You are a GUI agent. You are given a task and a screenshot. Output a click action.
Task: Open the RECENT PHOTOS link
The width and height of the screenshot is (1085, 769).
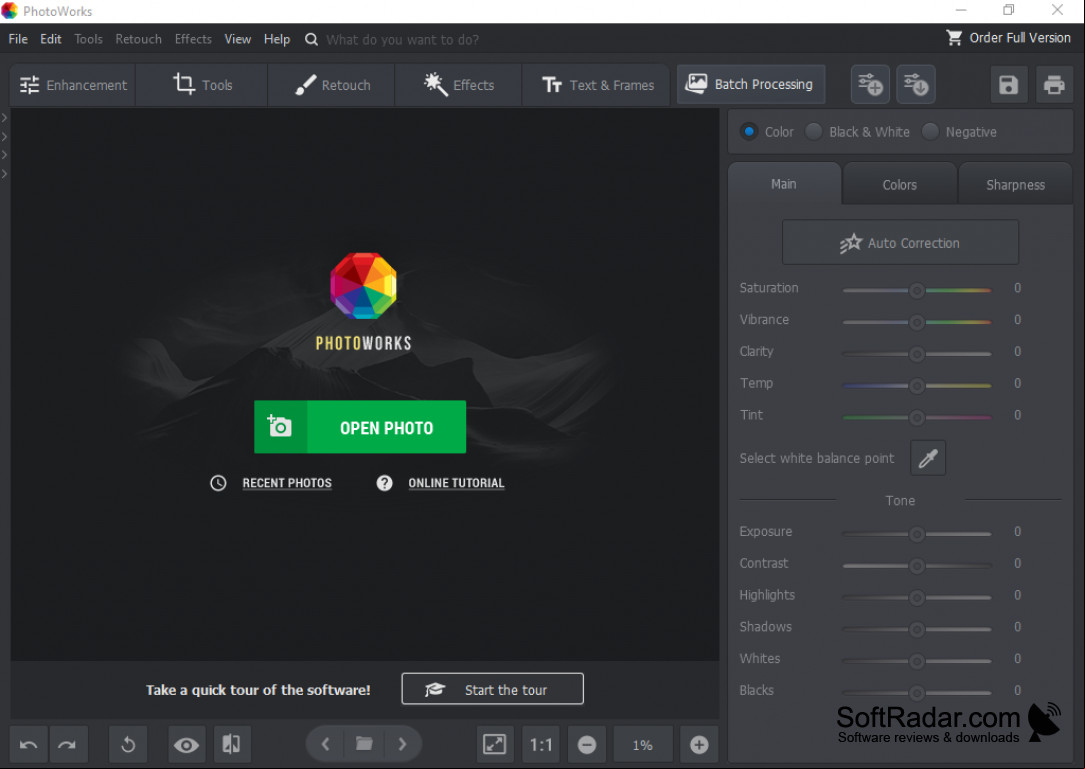point(286,483)
